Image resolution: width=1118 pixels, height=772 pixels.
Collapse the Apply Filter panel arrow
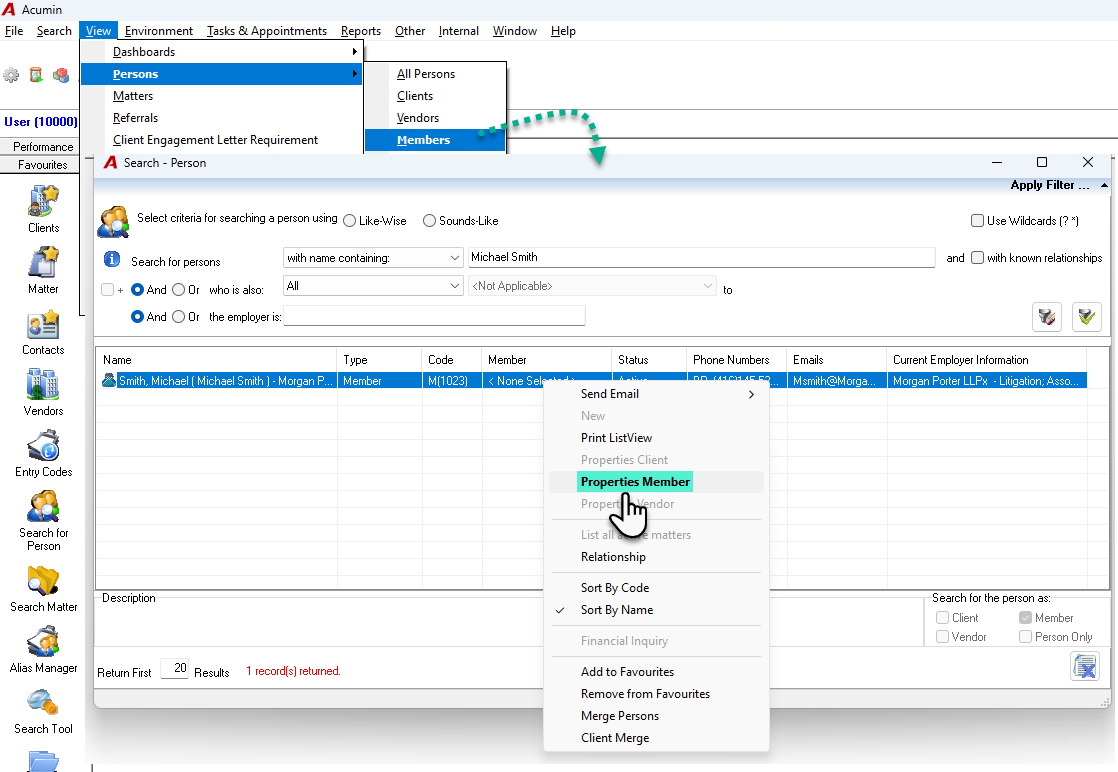[x=1104, y=185]
